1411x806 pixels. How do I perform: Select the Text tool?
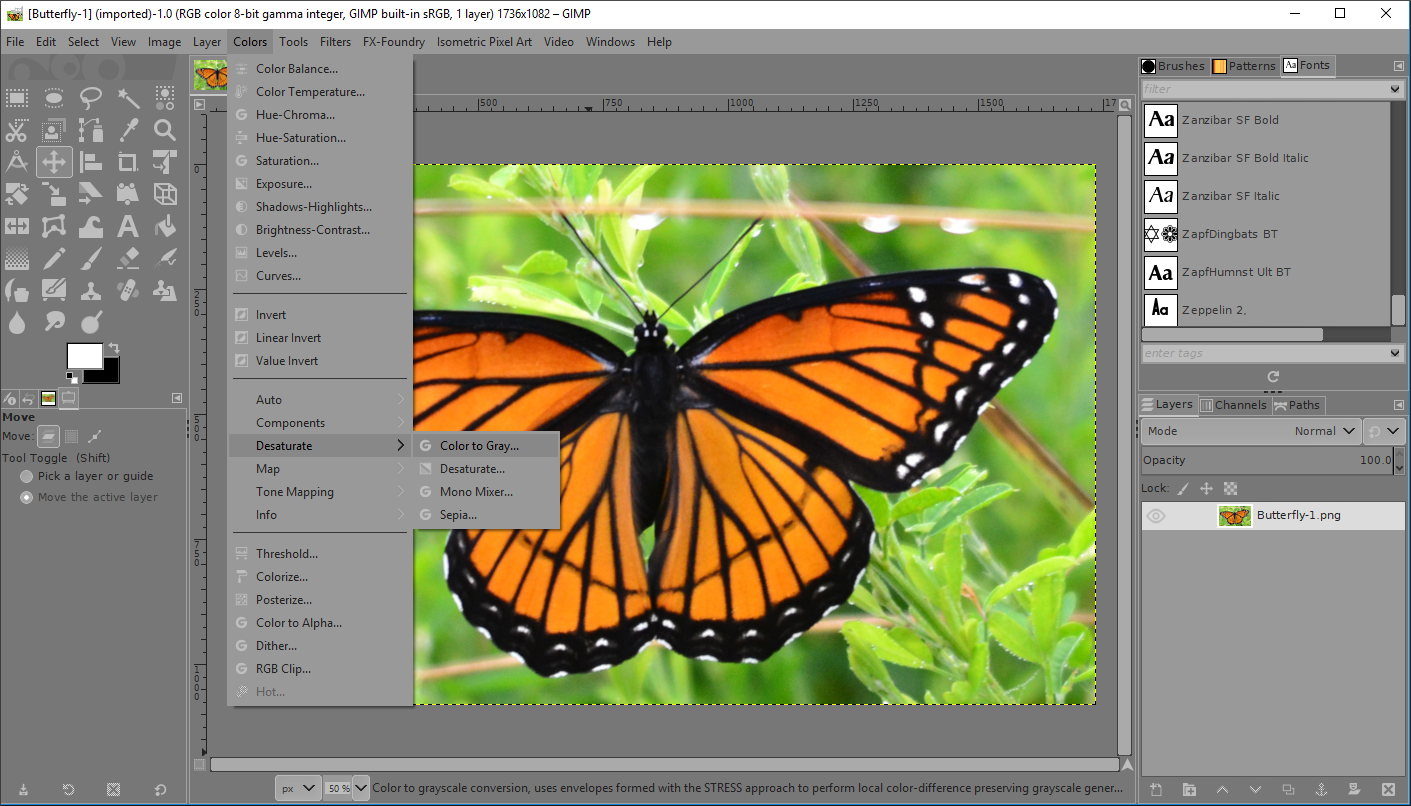129,225
